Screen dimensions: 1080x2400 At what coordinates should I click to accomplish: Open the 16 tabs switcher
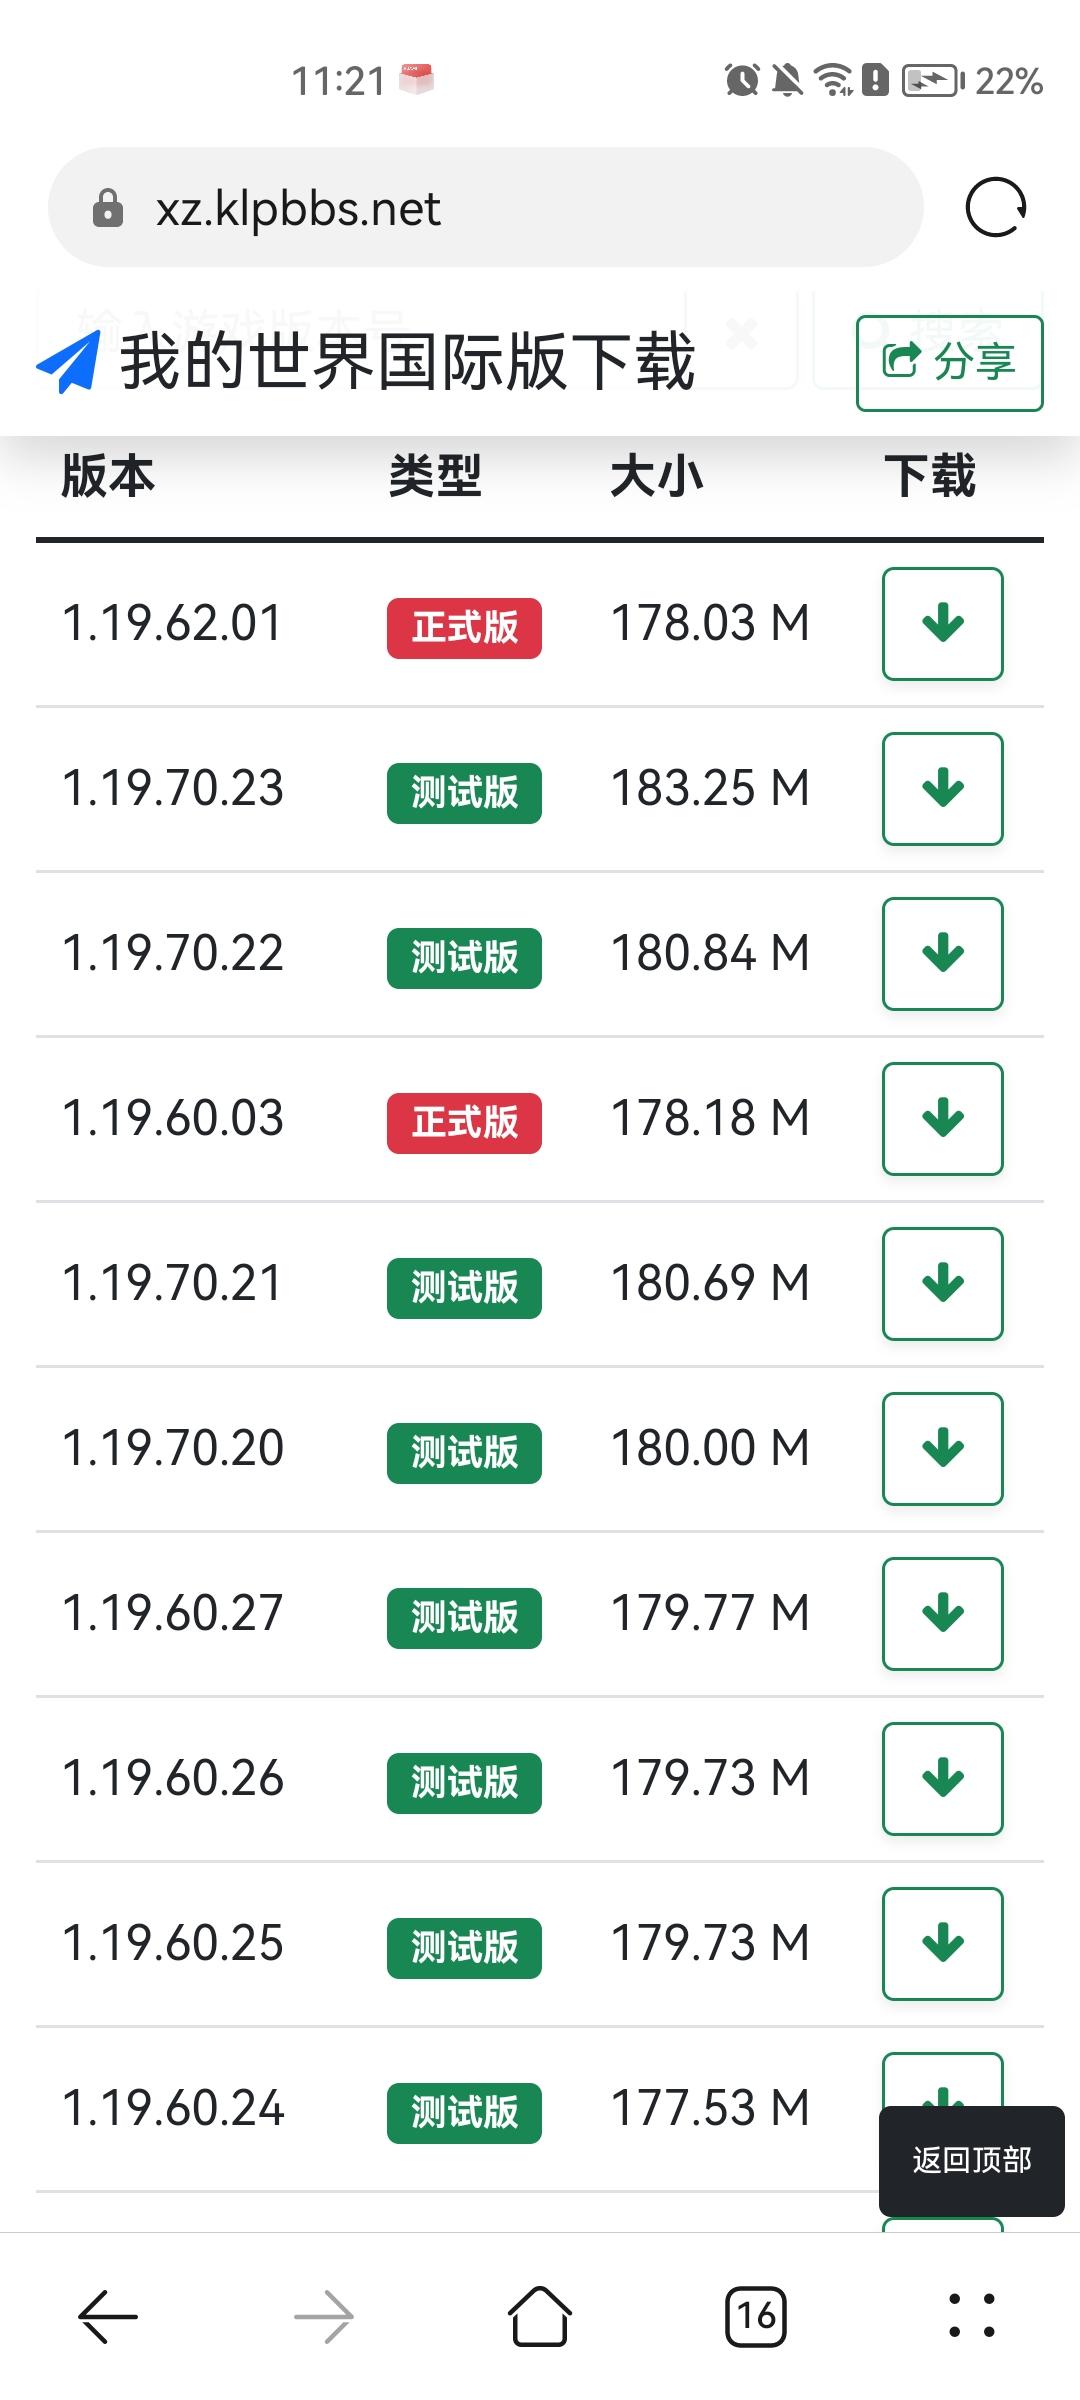(756, 2316)
